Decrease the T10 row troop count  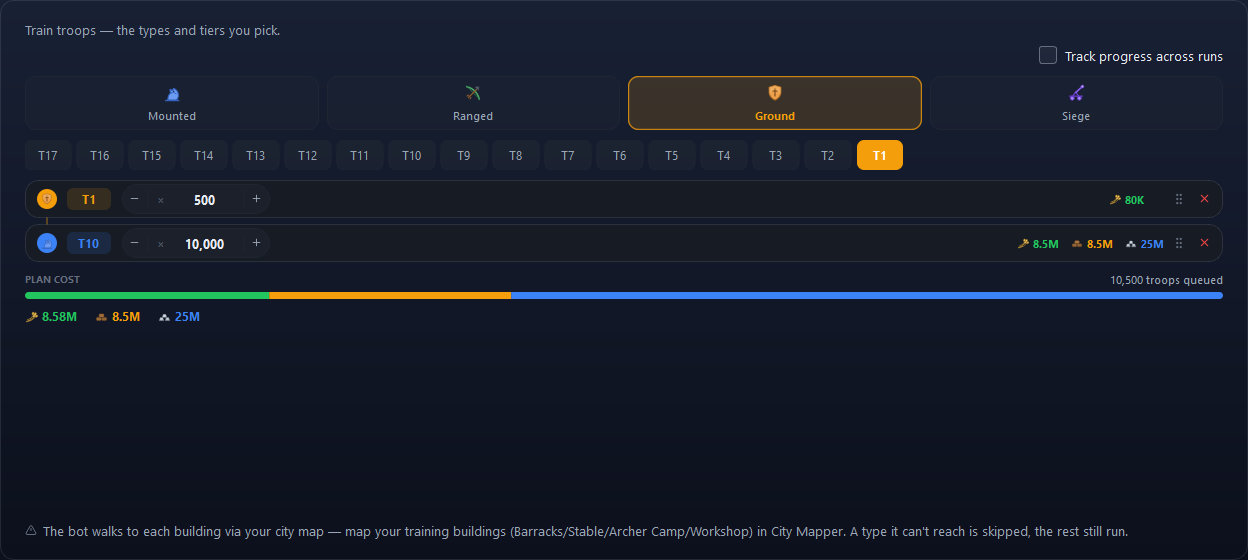135,243
